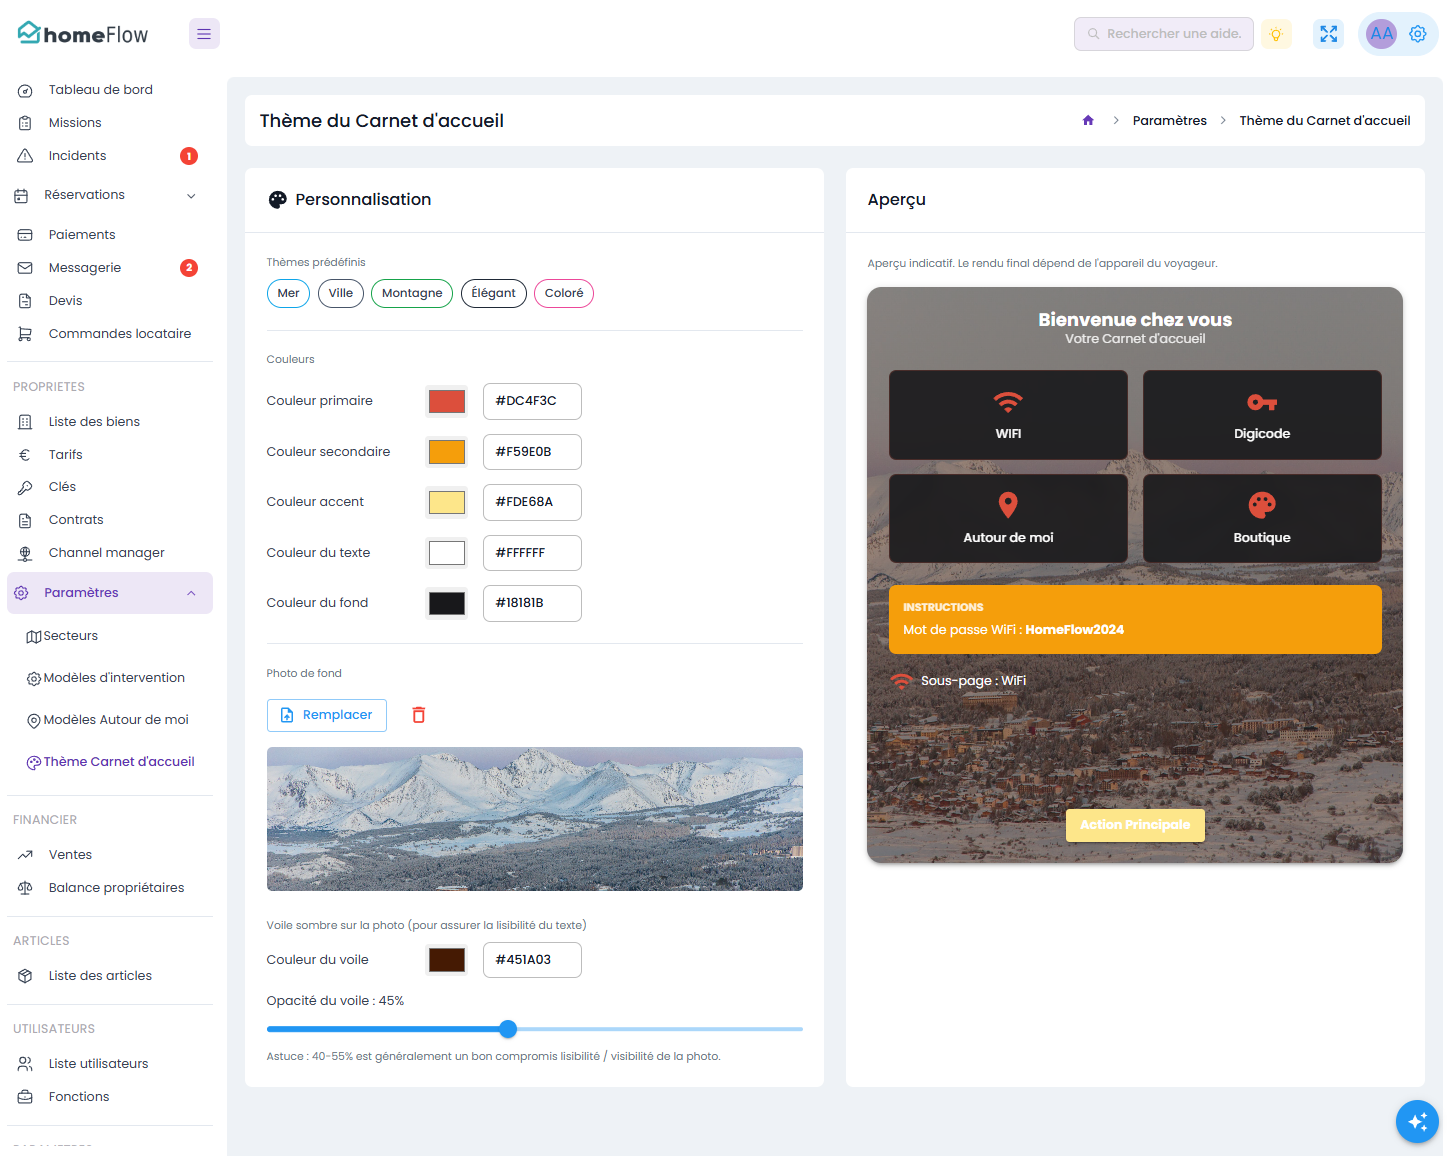Open the settings gear in header
The height and width of the screenshot is (1156, 1450).
point(1418,34)
